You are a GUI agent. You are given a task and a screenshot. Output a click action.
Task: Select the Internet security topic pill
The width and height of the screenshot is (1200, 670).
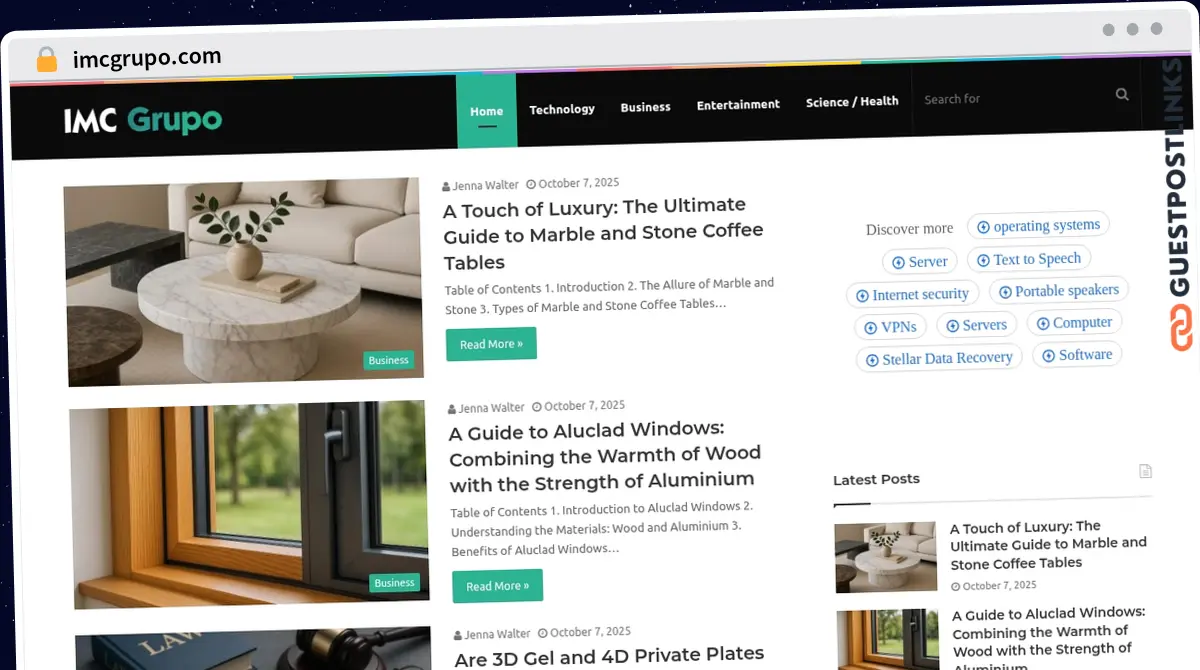(912, 294)
